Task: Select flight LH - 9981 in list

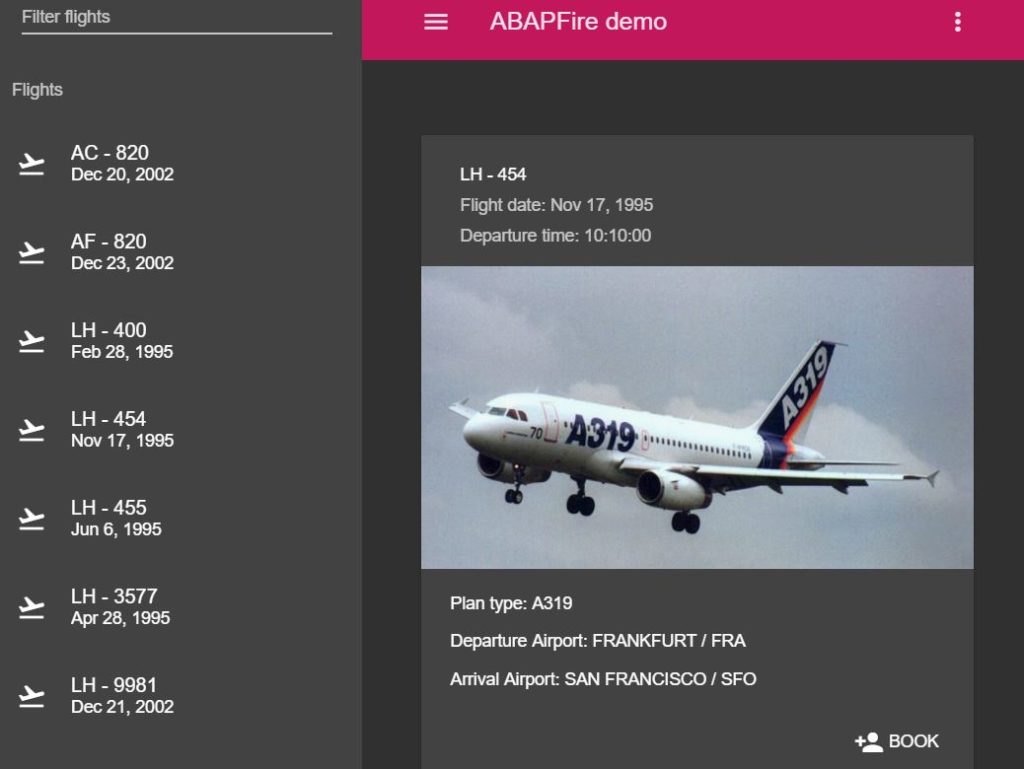Action: (x=181, y=696)
